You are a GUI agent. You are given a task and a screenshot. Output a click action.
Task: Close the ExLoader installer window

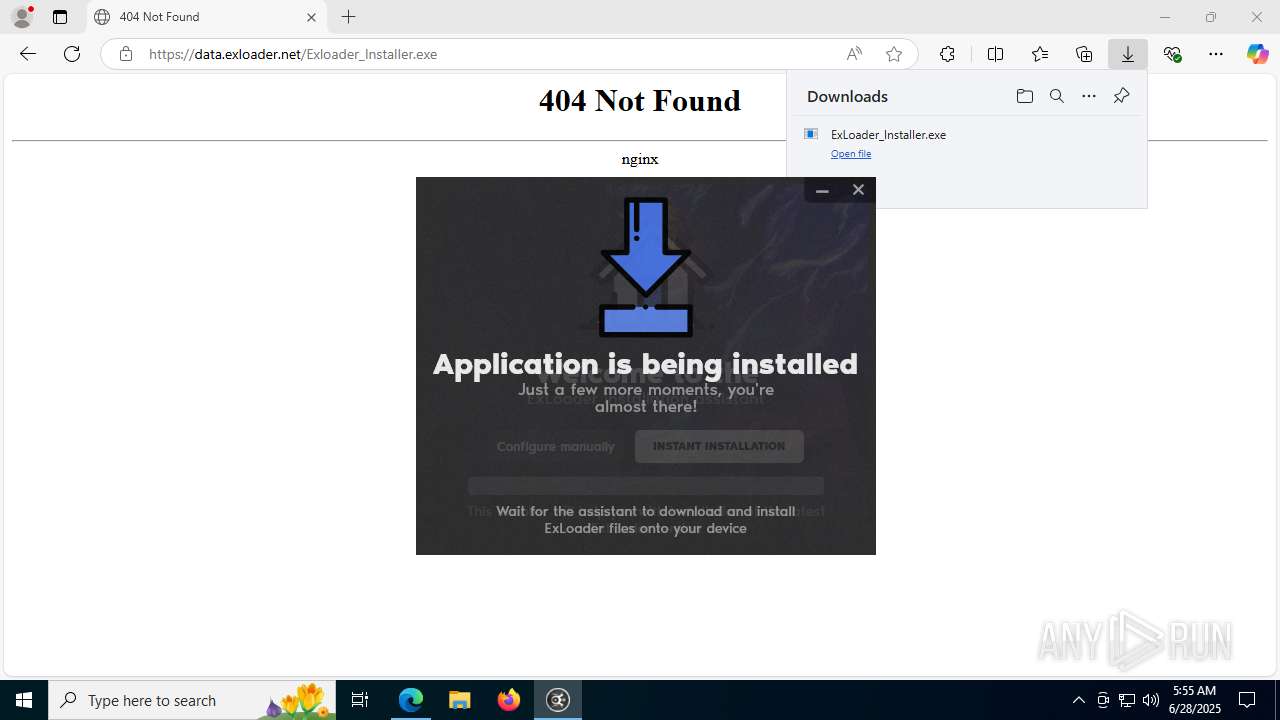tap(858, 190)
